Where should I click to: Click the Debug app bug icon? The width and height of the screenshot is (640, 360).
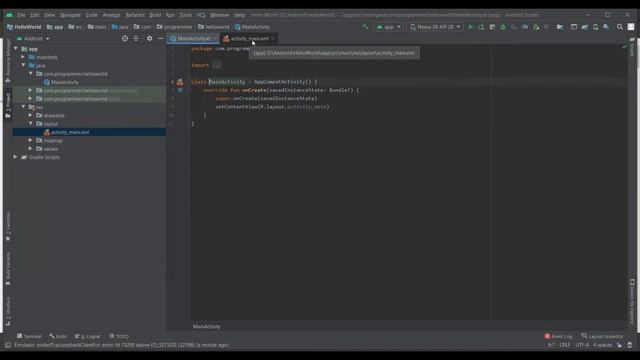[x=503, y=27]
